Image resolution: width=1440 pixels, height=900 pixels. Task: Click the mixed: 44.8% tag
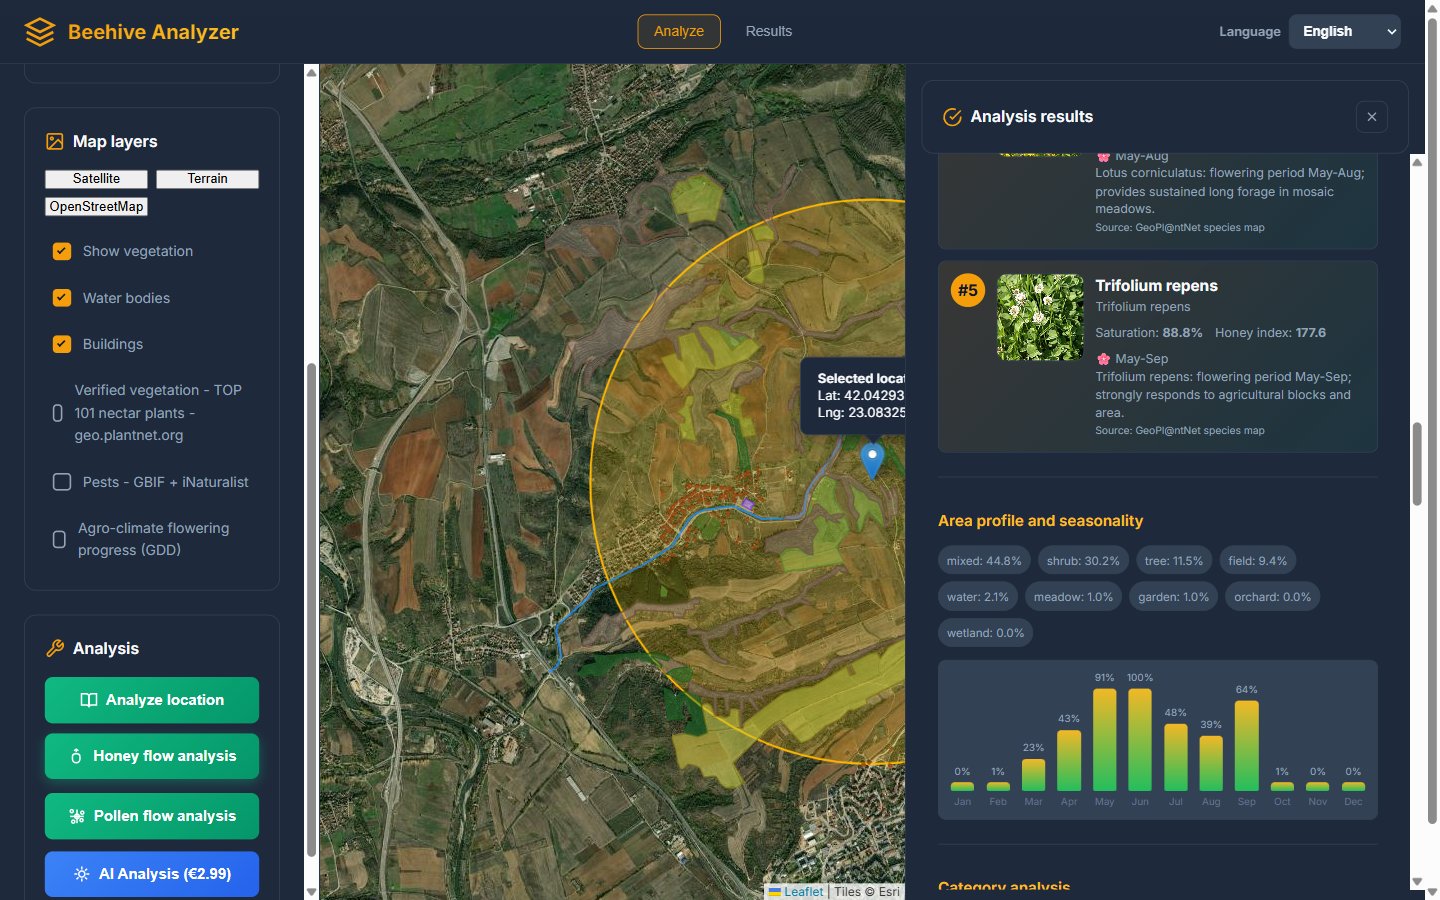click(984, 561)
